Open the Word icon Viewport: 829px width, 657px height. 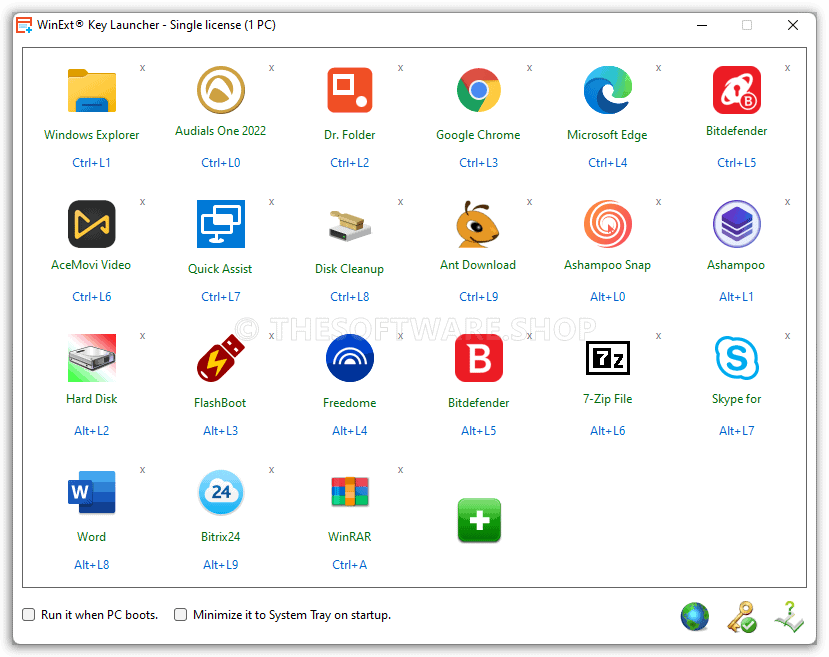(x=91, y=492)
